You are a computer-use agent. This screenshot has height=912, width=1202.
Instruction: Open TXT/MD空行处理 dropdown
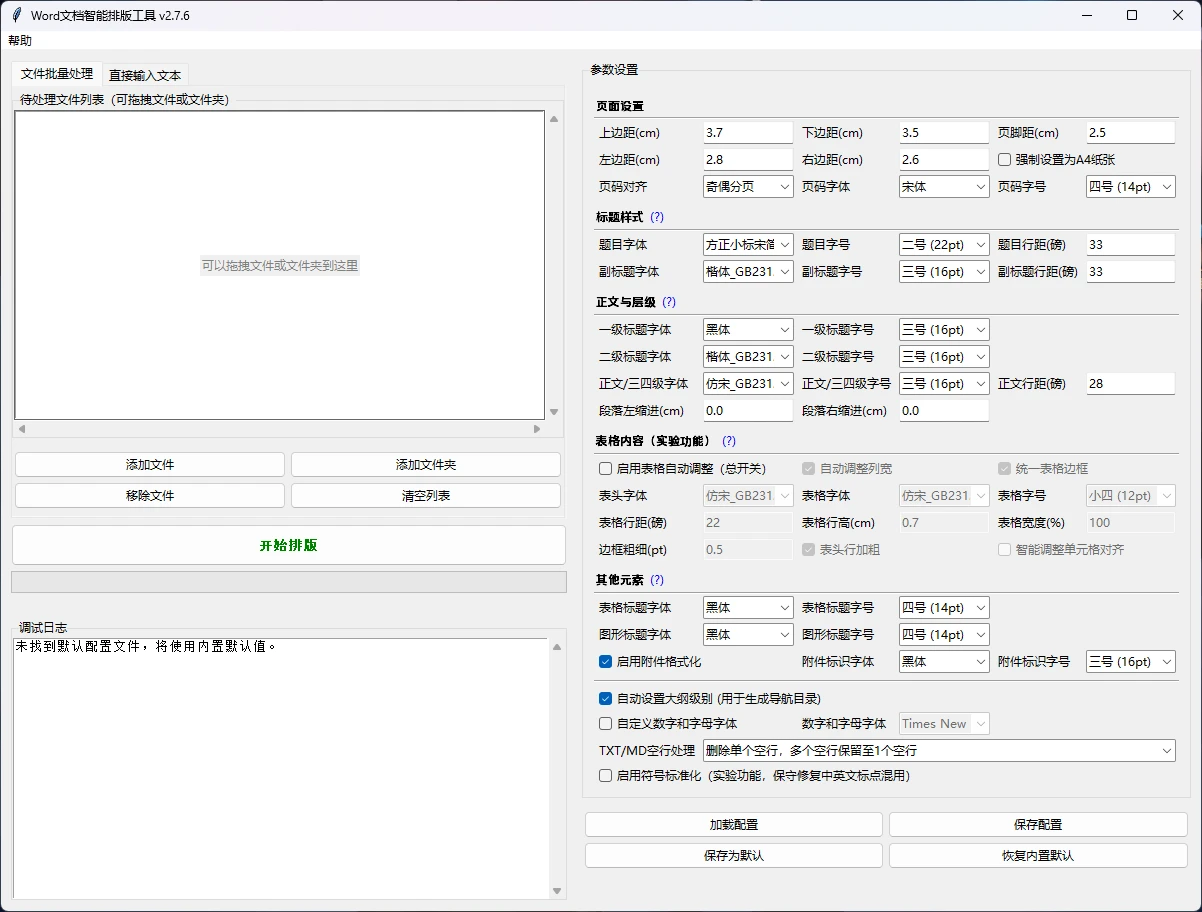tap(939, 750)
